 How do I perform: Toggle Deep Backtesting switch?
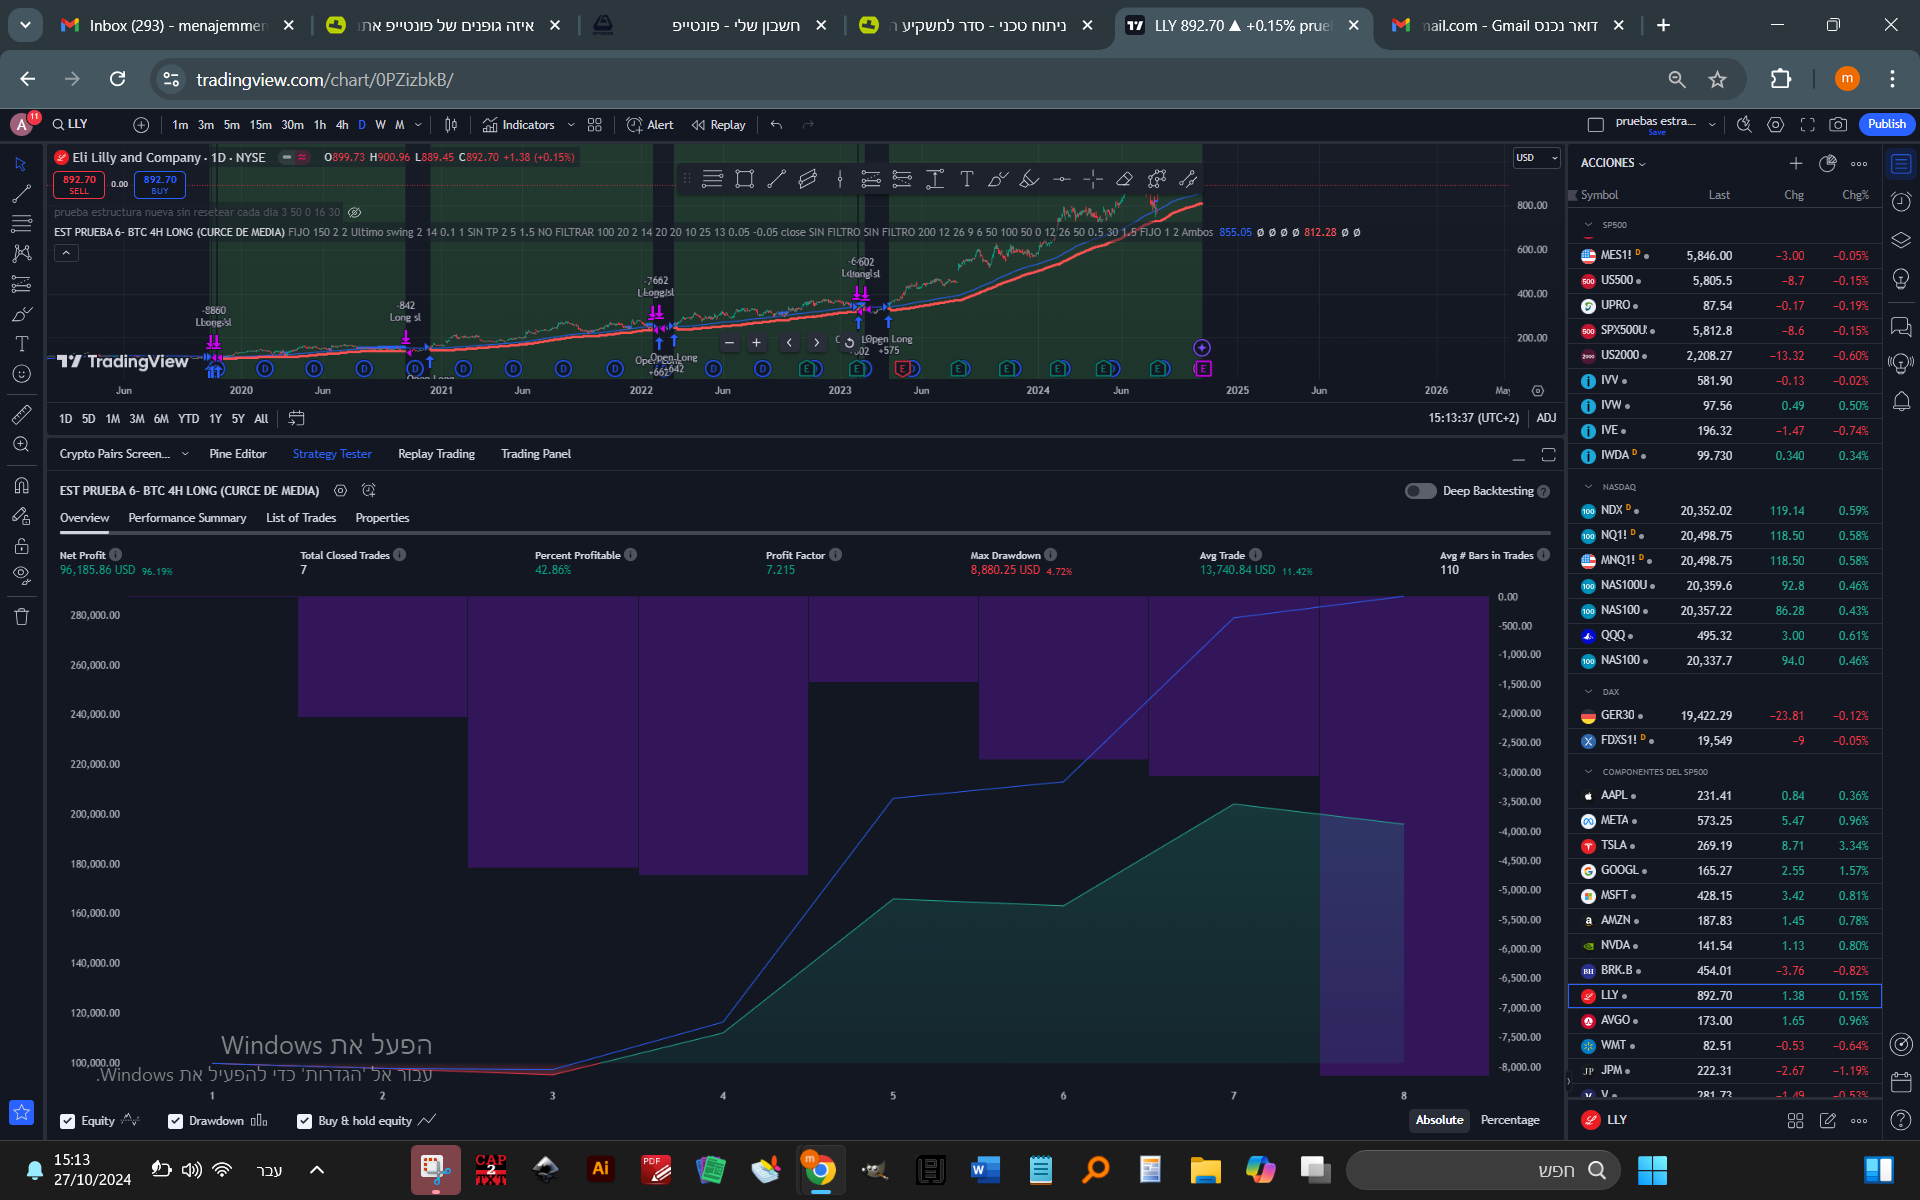tap(1420, 491)
